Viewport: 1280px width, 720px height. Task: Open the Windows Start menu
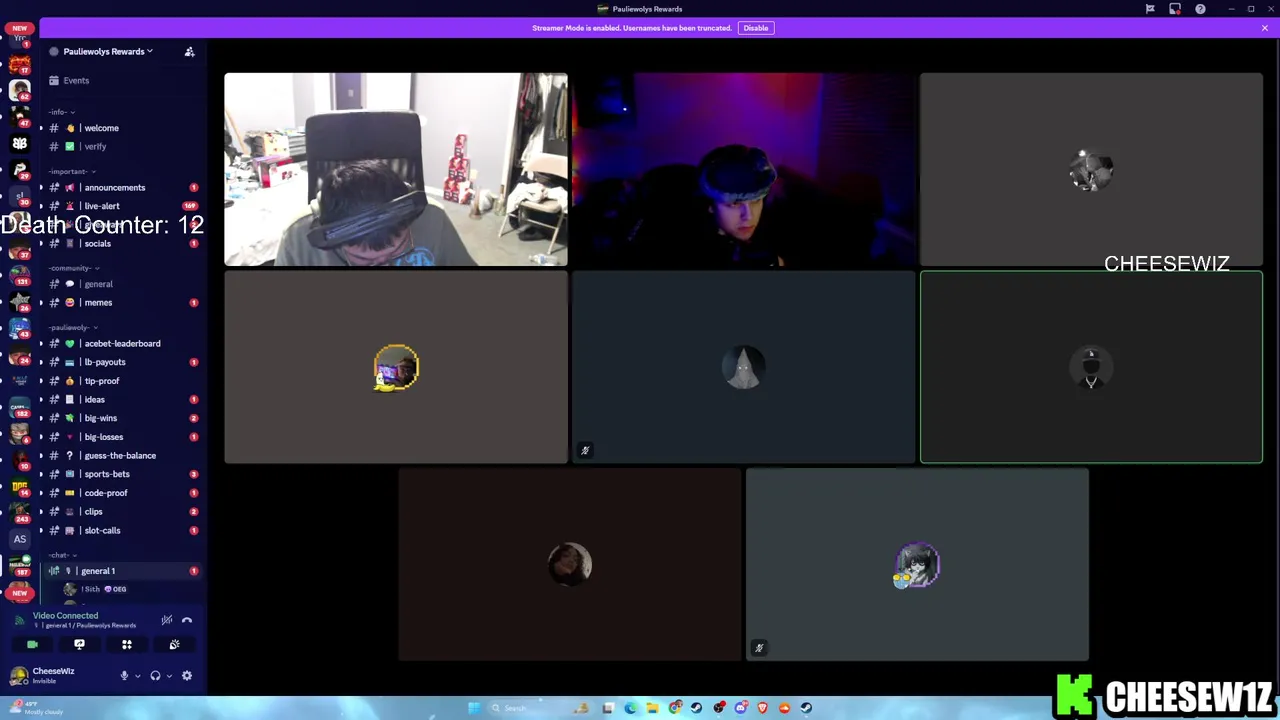point(473,708)
